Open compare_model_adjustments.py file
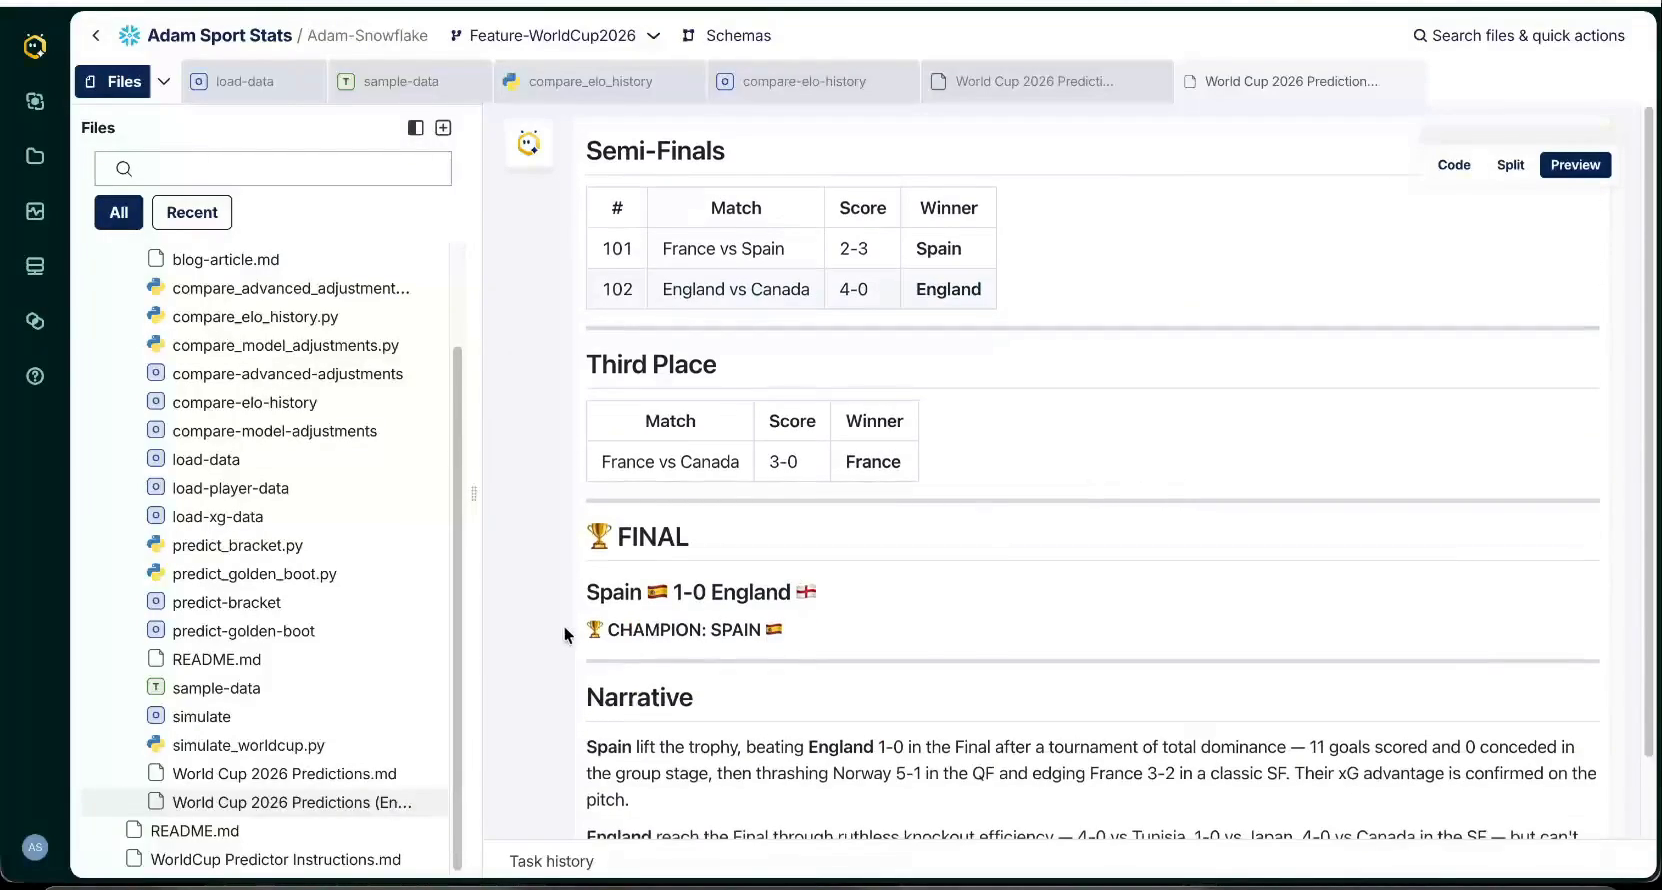Viewport: 1662px width, 890px height. coord(285,345)
